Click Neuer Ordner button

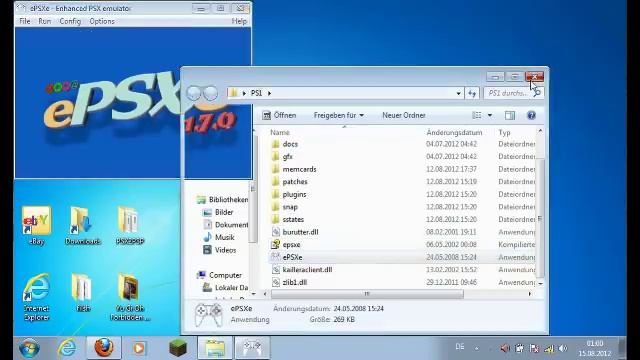pyautogui.click(x=404, y=116)
